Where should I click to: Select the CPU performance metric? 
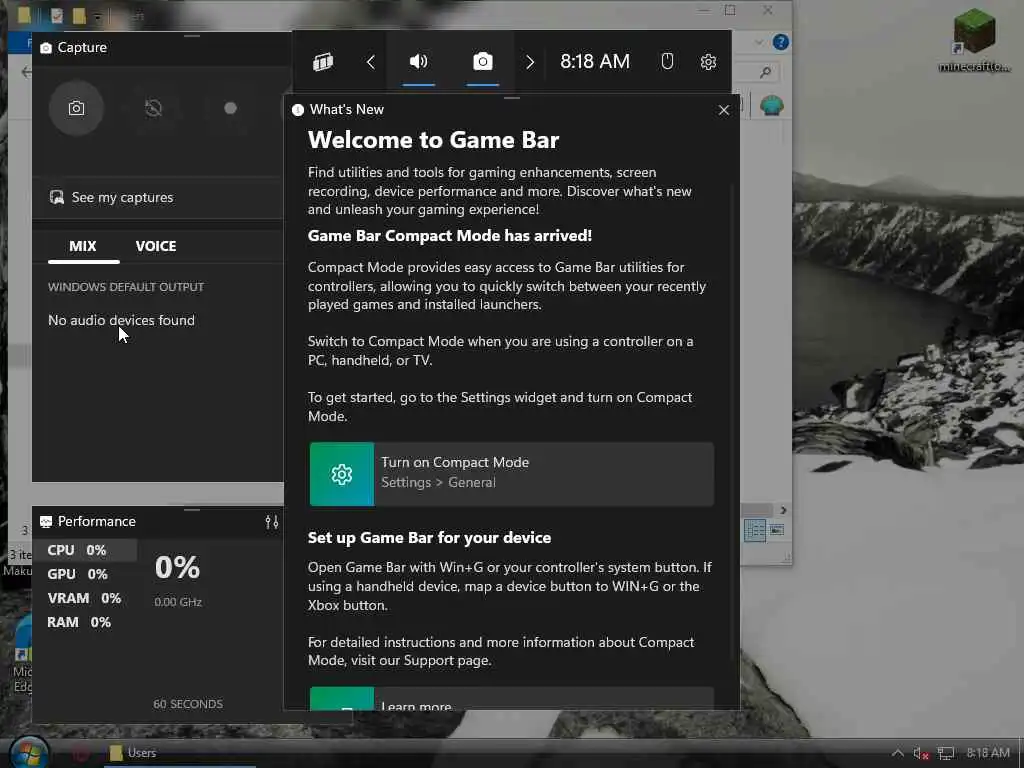click(85, 550)
